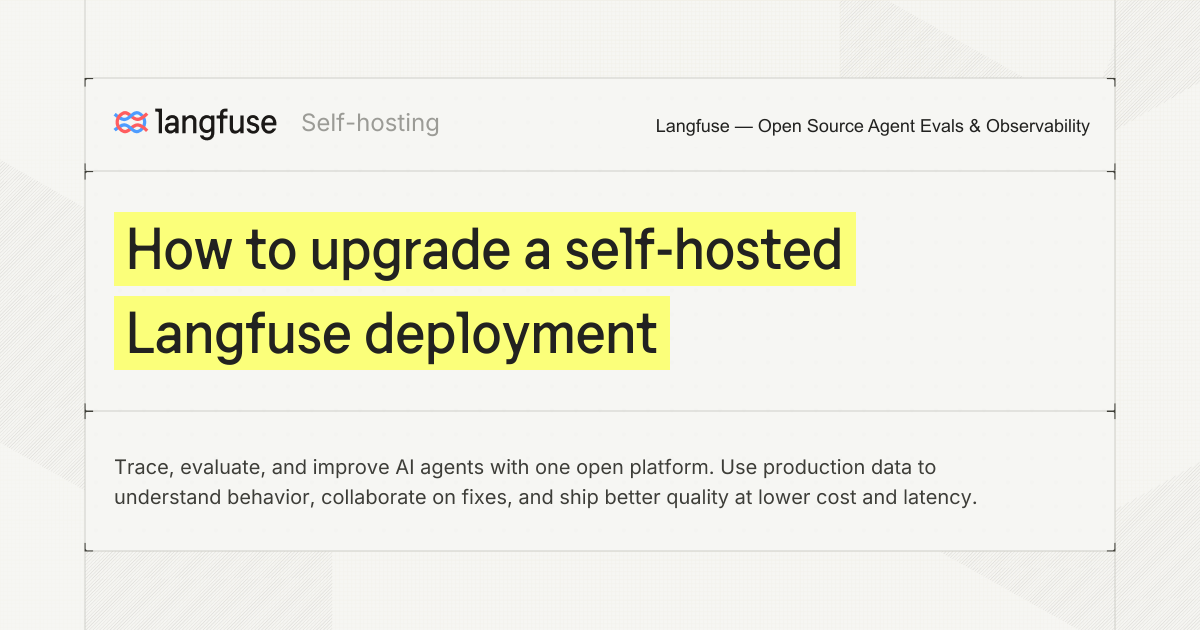This screenshot has height=630, width=1200.
Task: Click the line starting 'Trace, evaluate, and improve AI agents'
Action: coord(525,467)
